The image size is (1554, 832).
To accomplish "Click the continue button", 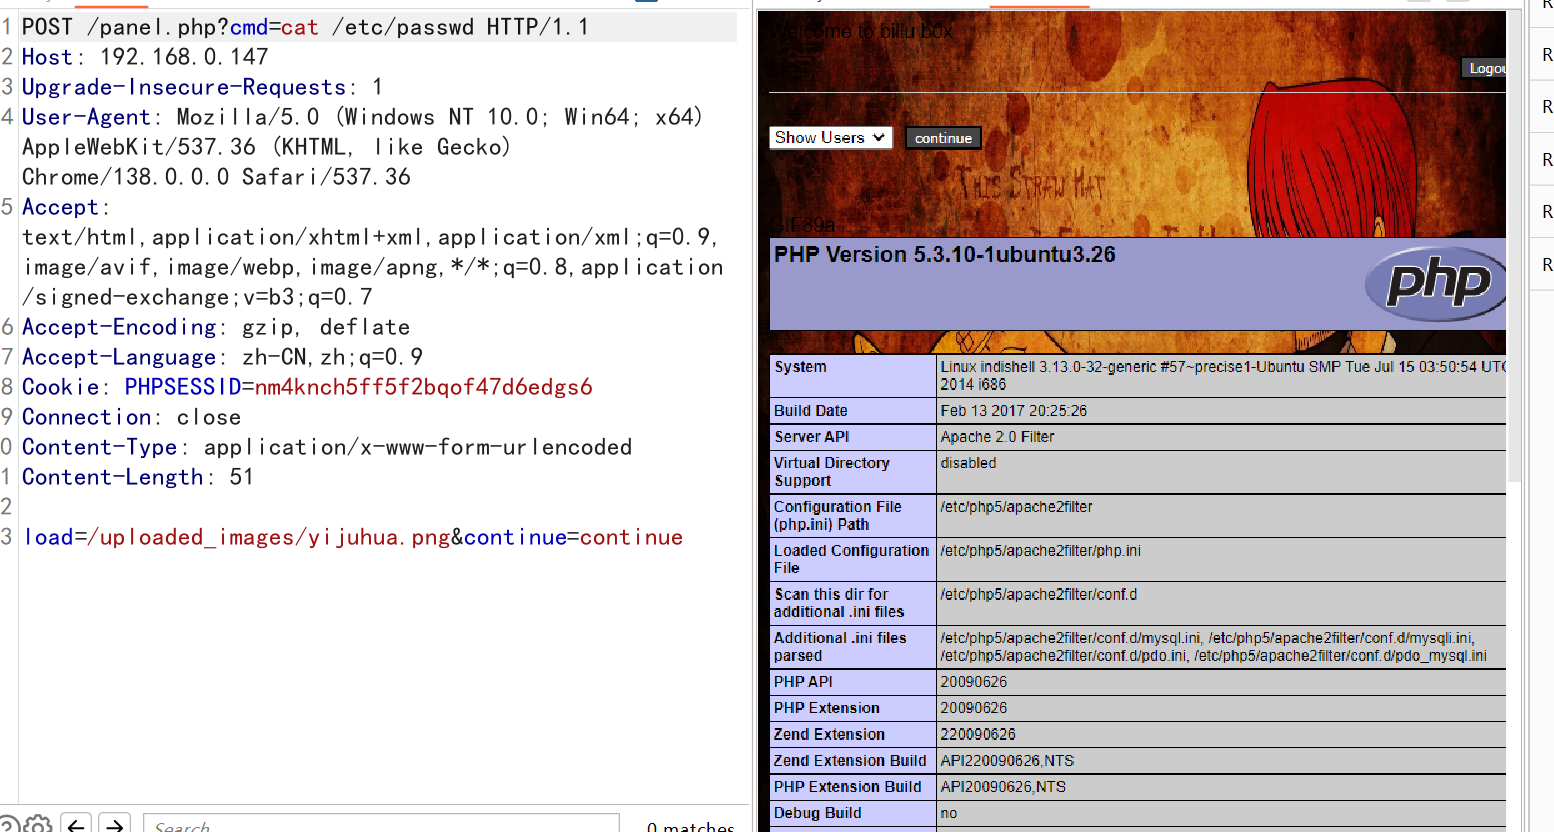I will (x=943, y=138).
